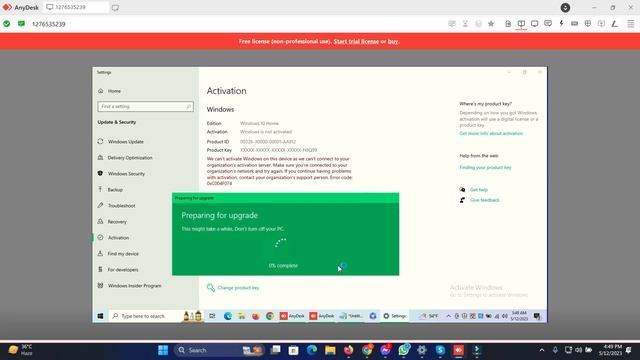Select For developers in the sidebar
This screenshot has height=360, width=640.
click(x=118, y=269)
